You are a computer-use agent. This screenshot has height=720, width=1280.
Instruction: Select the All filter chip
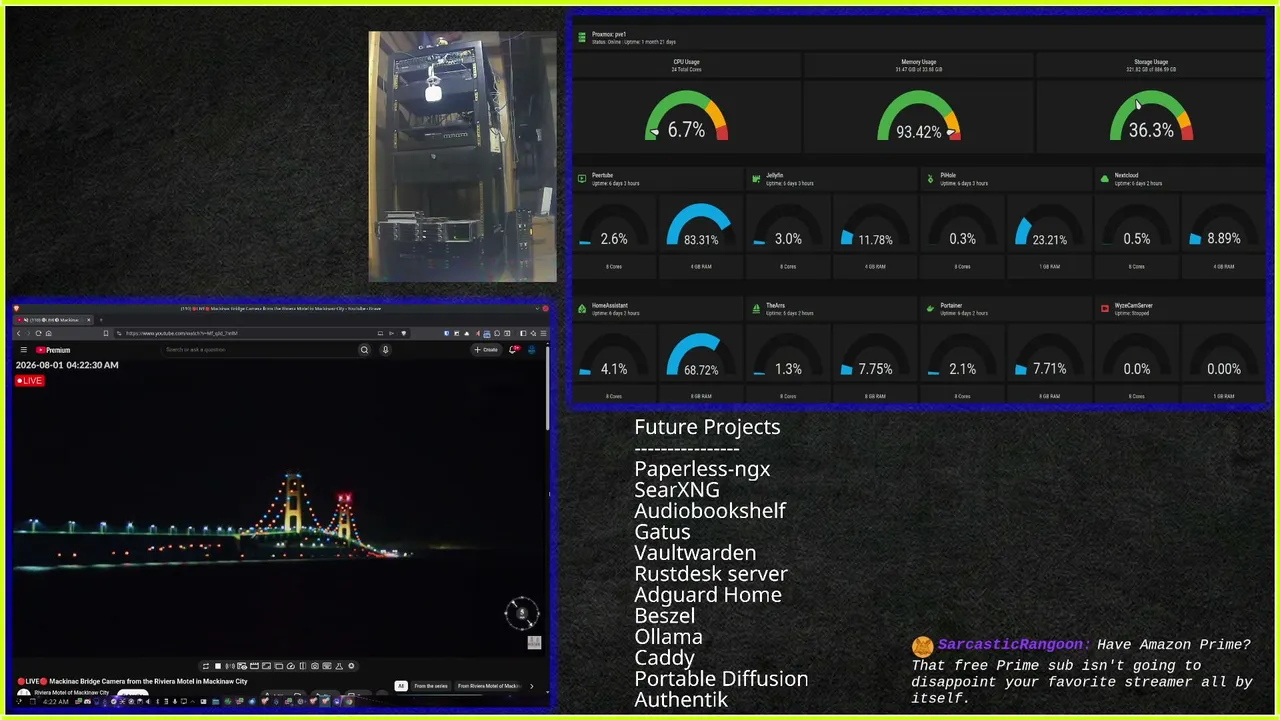click(401, 686)
